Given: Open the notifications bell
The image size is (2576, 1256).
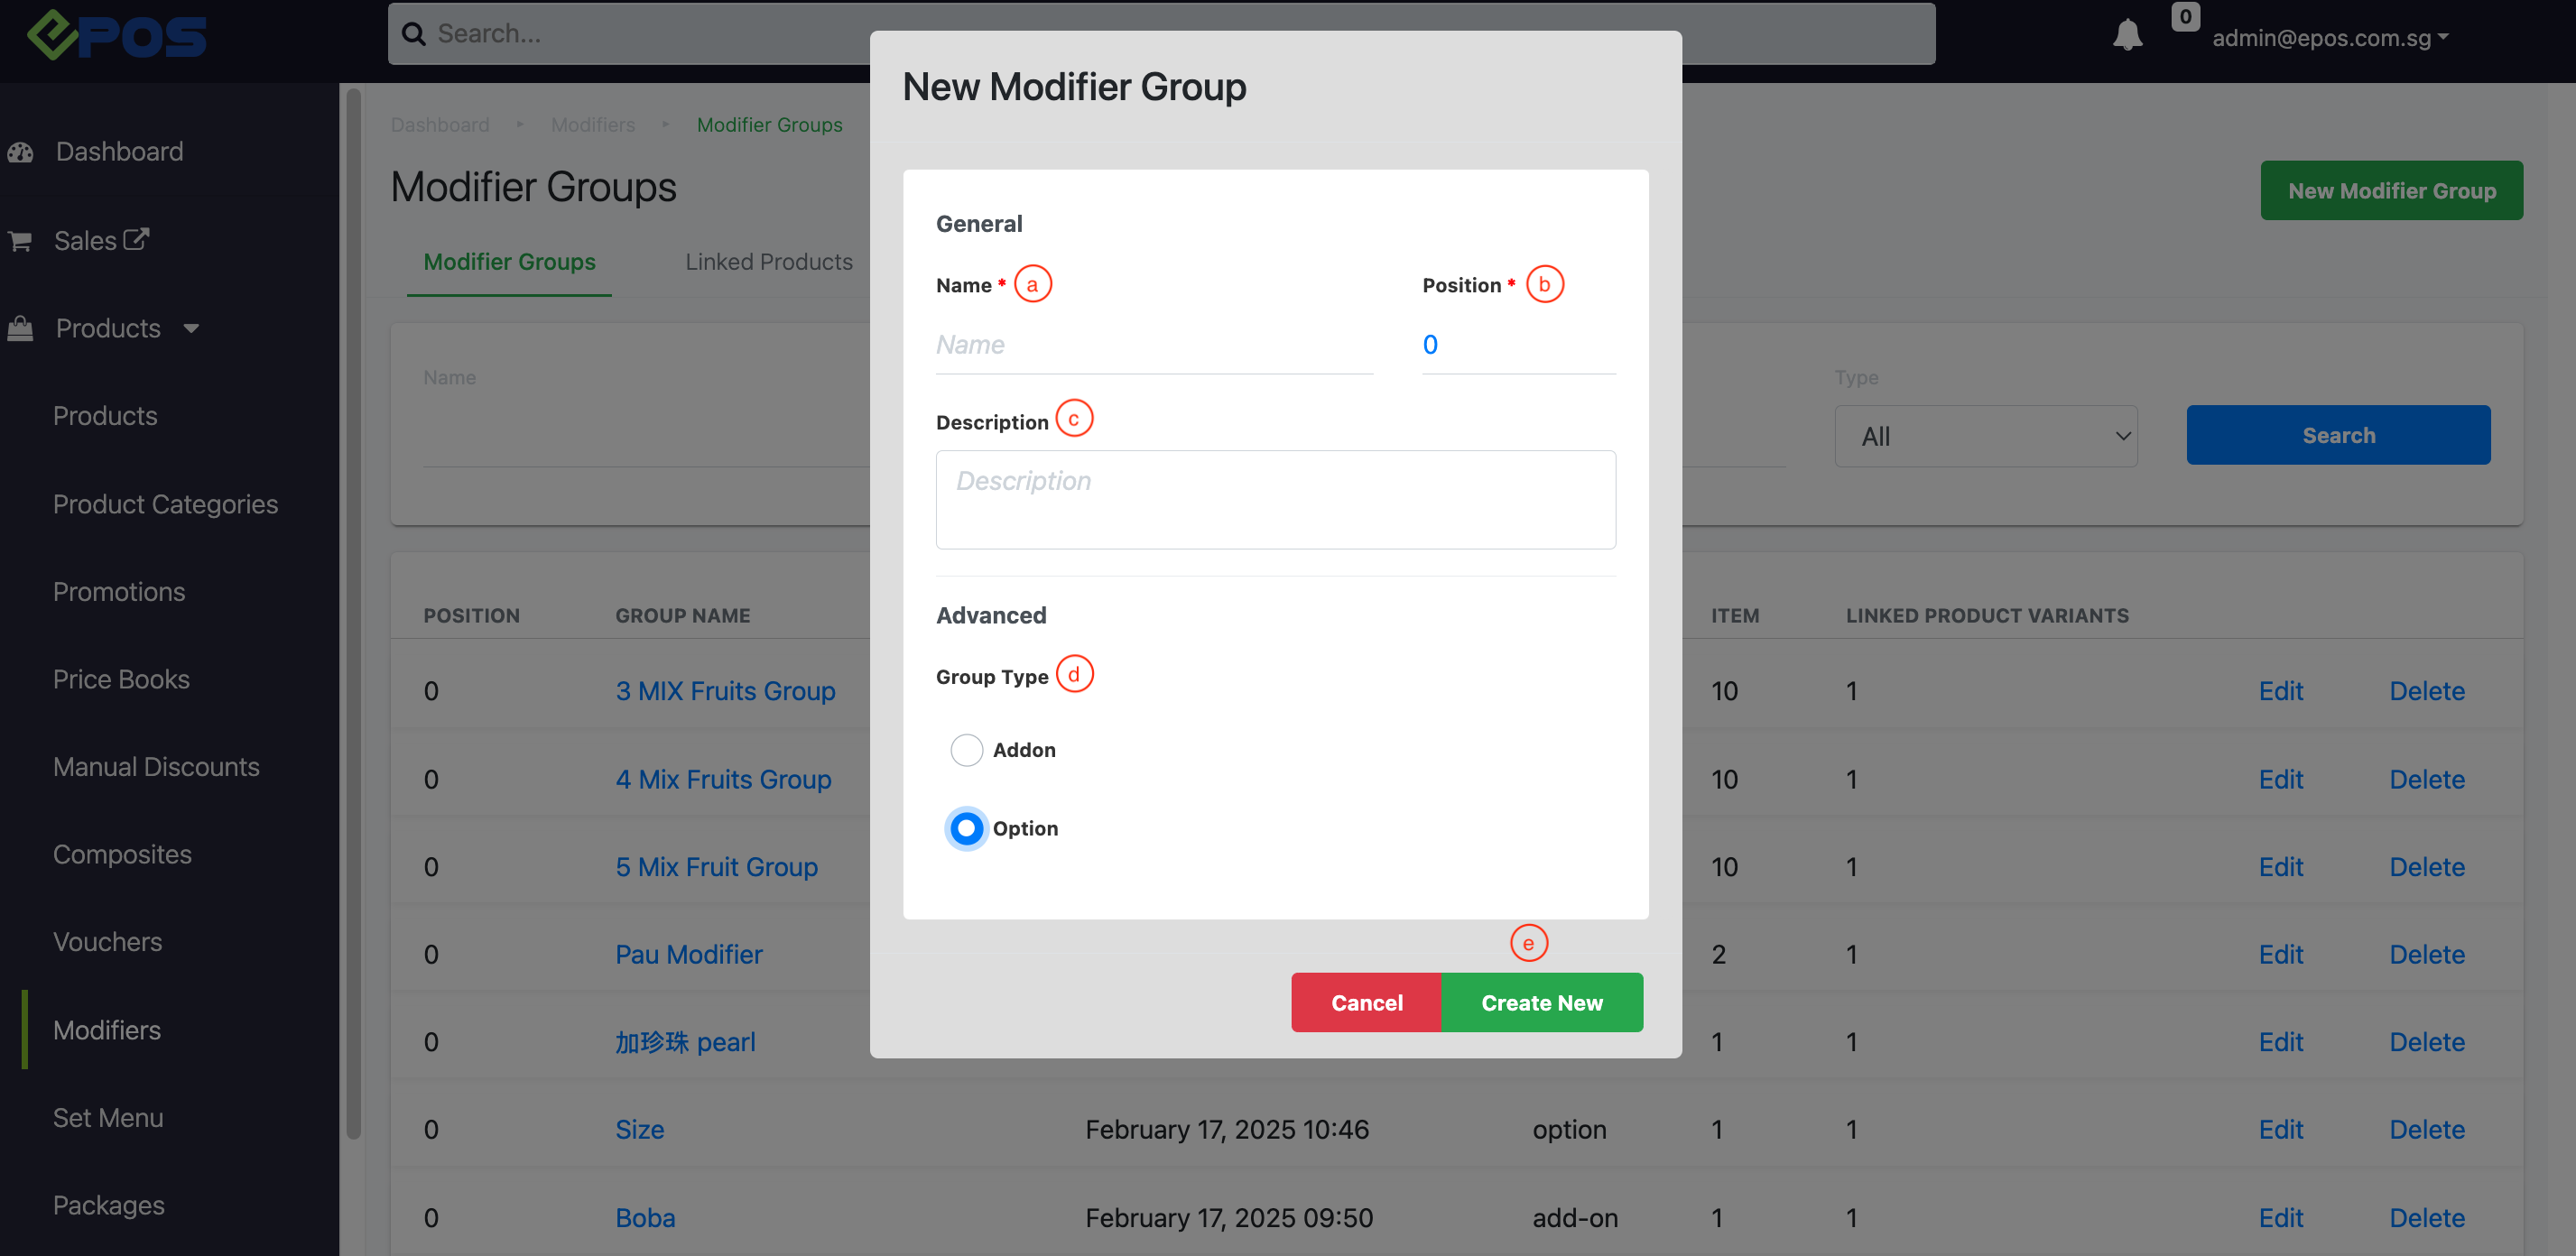Looking at the screenshot, I should (2127, 35).
